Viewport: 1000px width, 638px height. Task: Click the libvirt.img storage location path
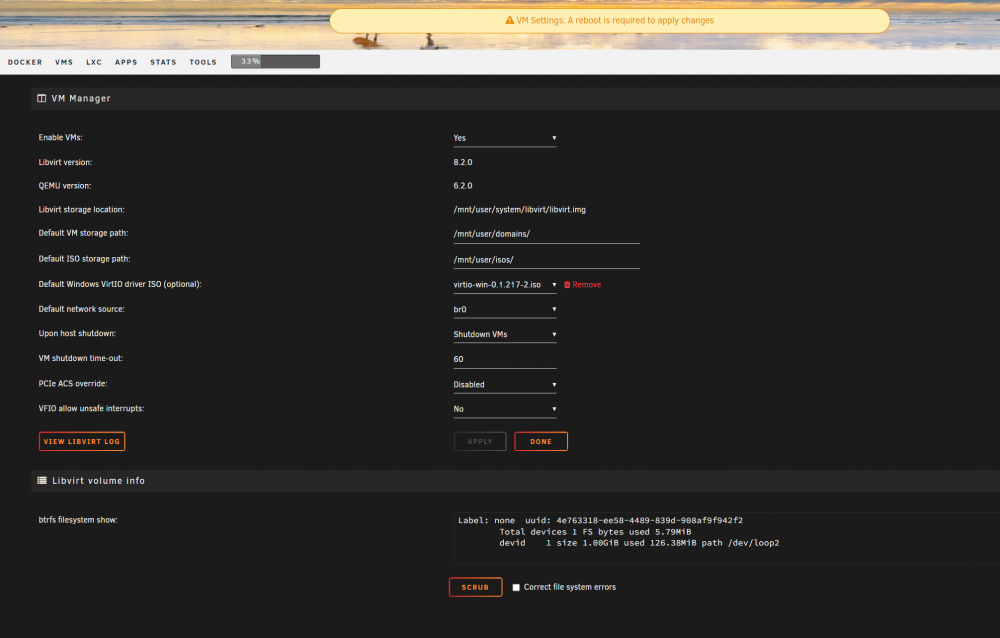(x=519, y=209)
